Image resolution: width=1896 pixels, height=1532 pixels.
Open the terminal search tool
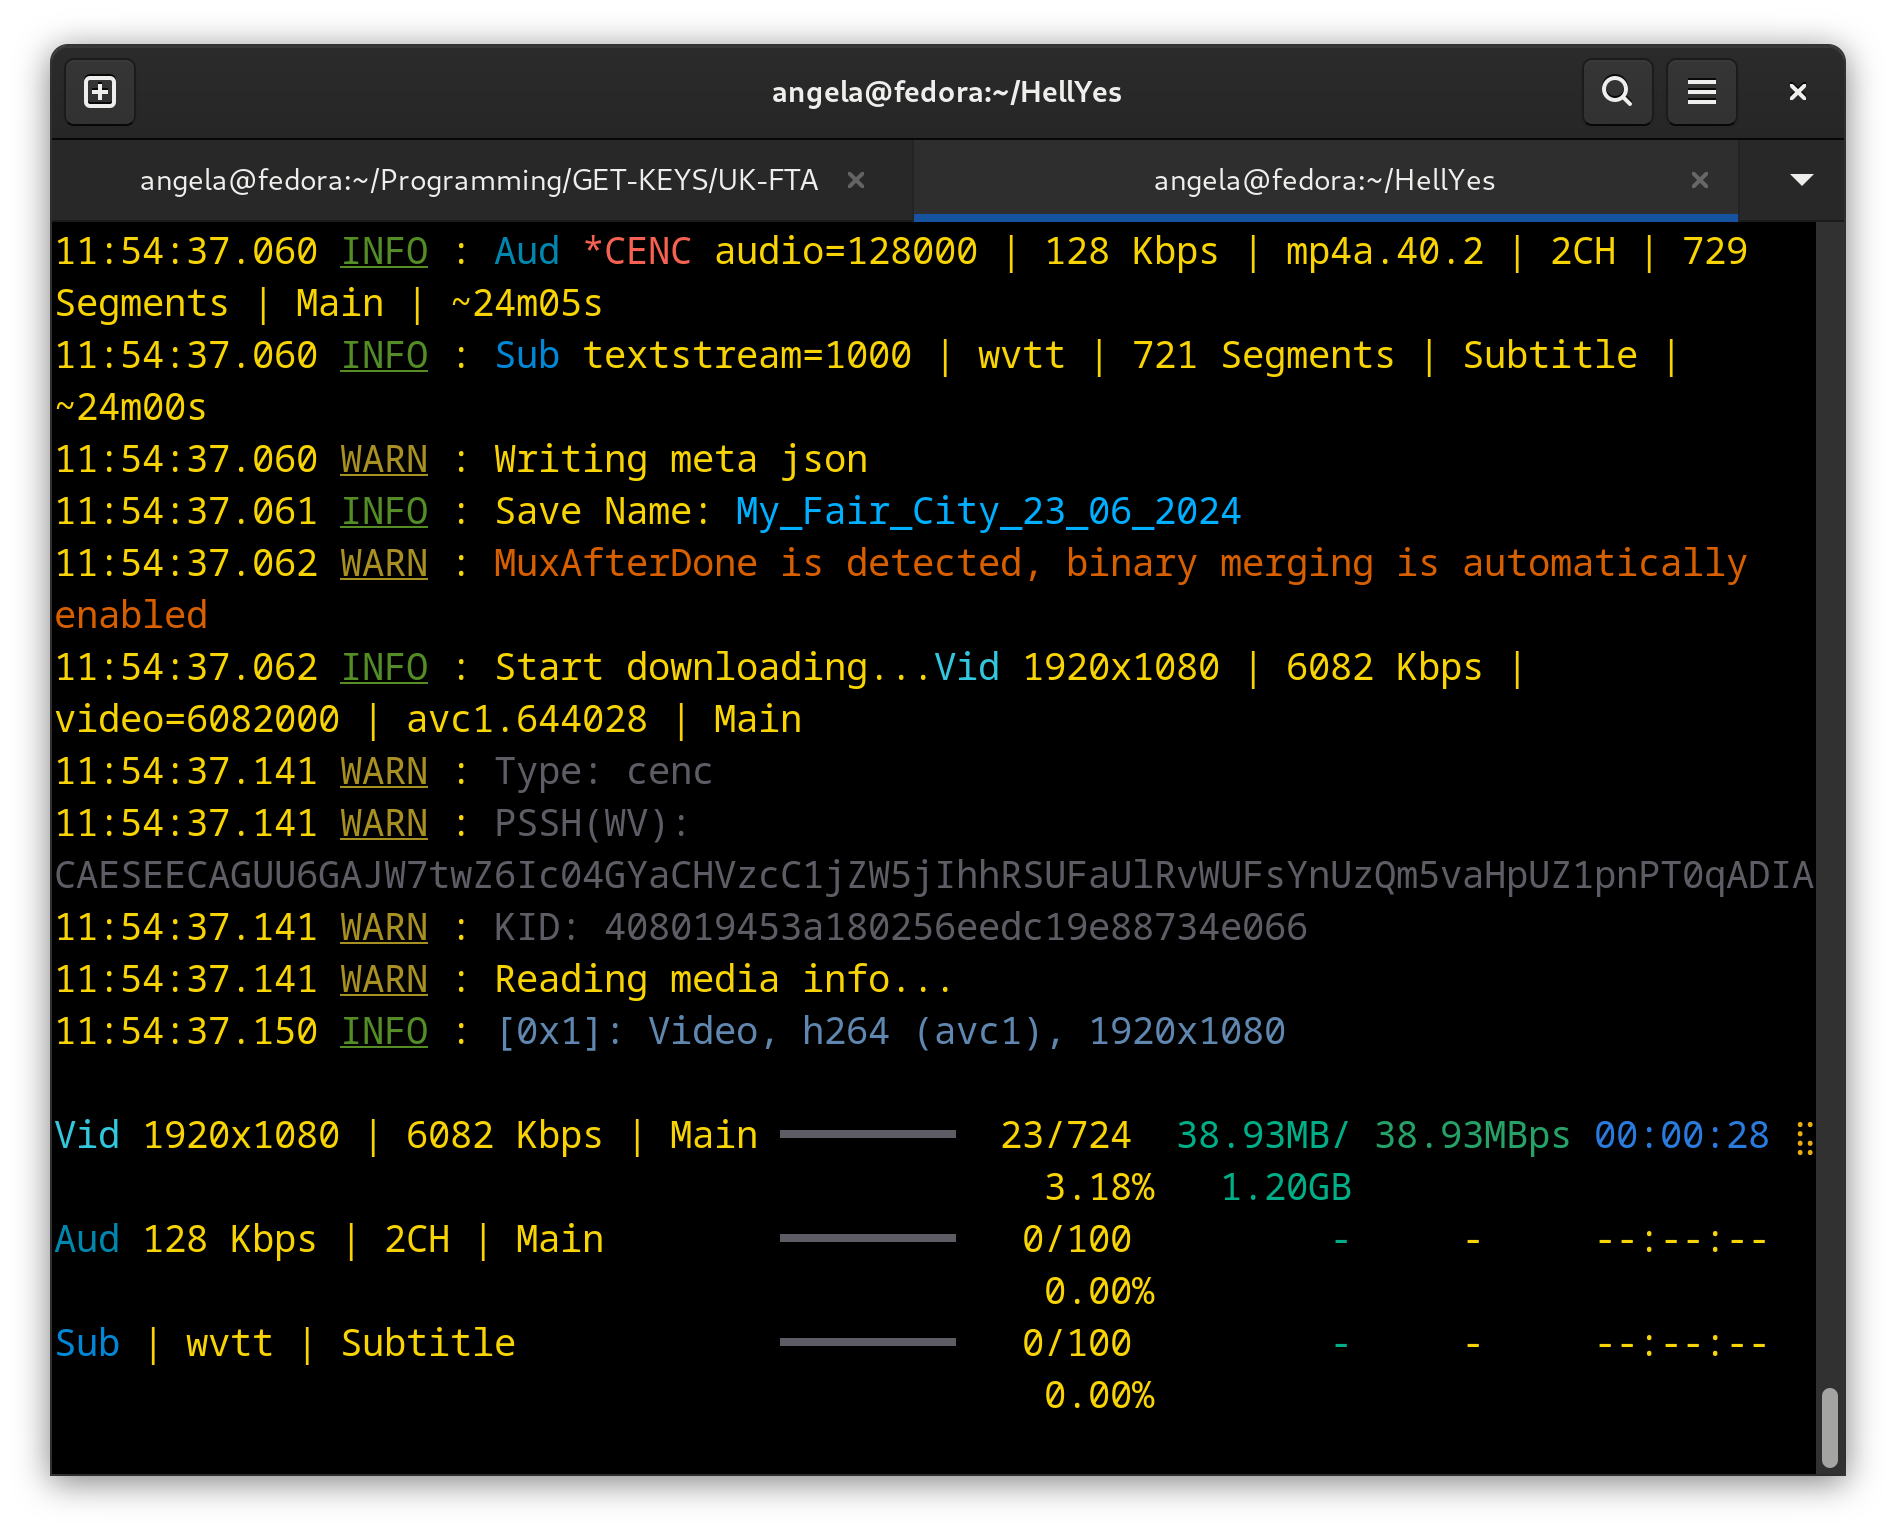click(1617, 93)
